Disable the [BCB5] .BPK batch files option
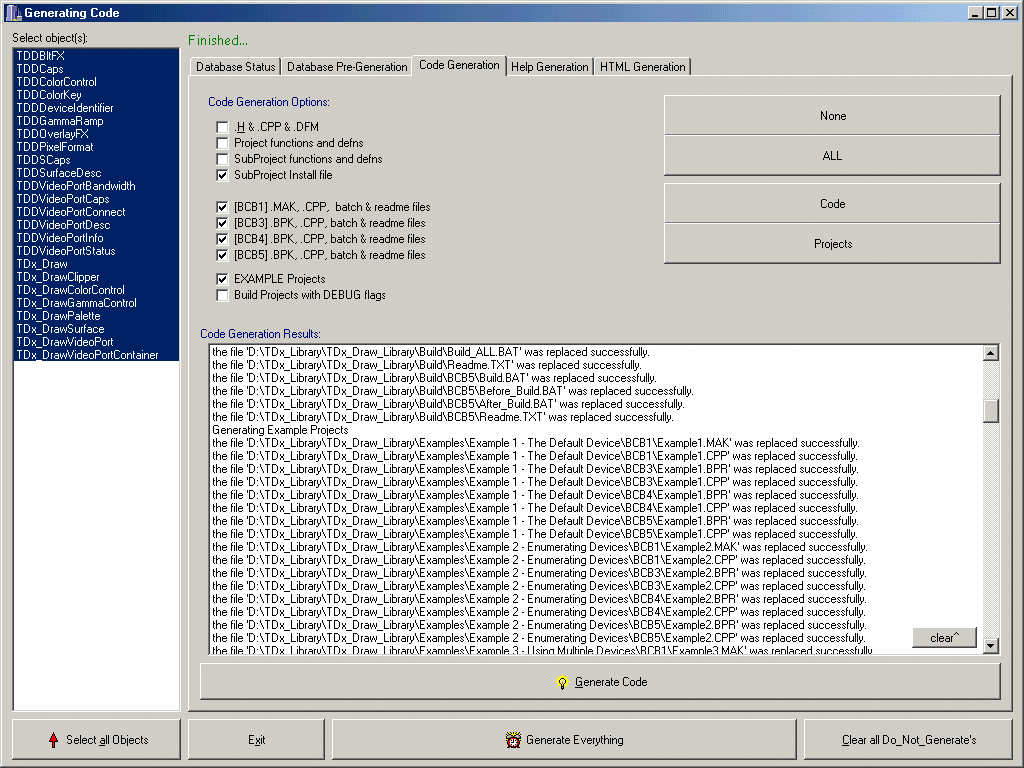This screenshot has height=768, width=1024. [x=222, y=255]
